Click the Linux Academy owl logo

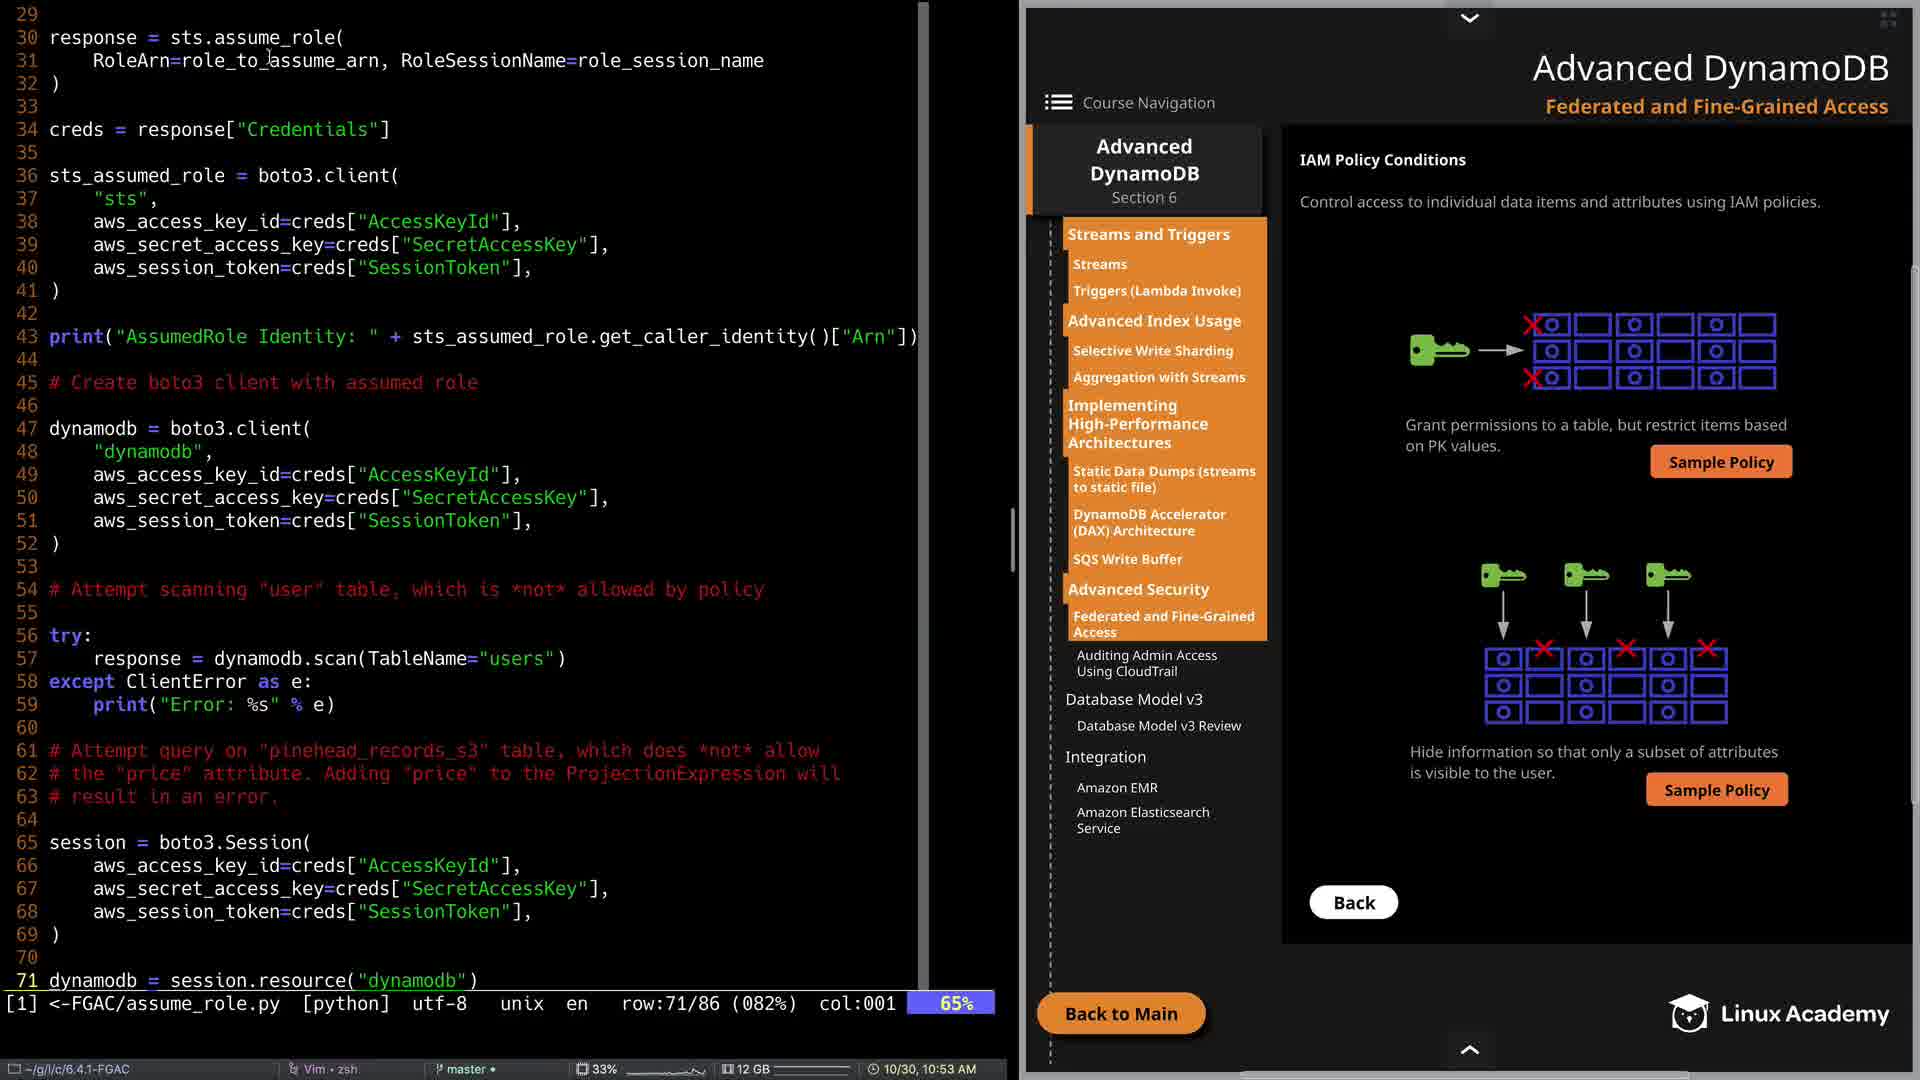pos(1689,1013)
